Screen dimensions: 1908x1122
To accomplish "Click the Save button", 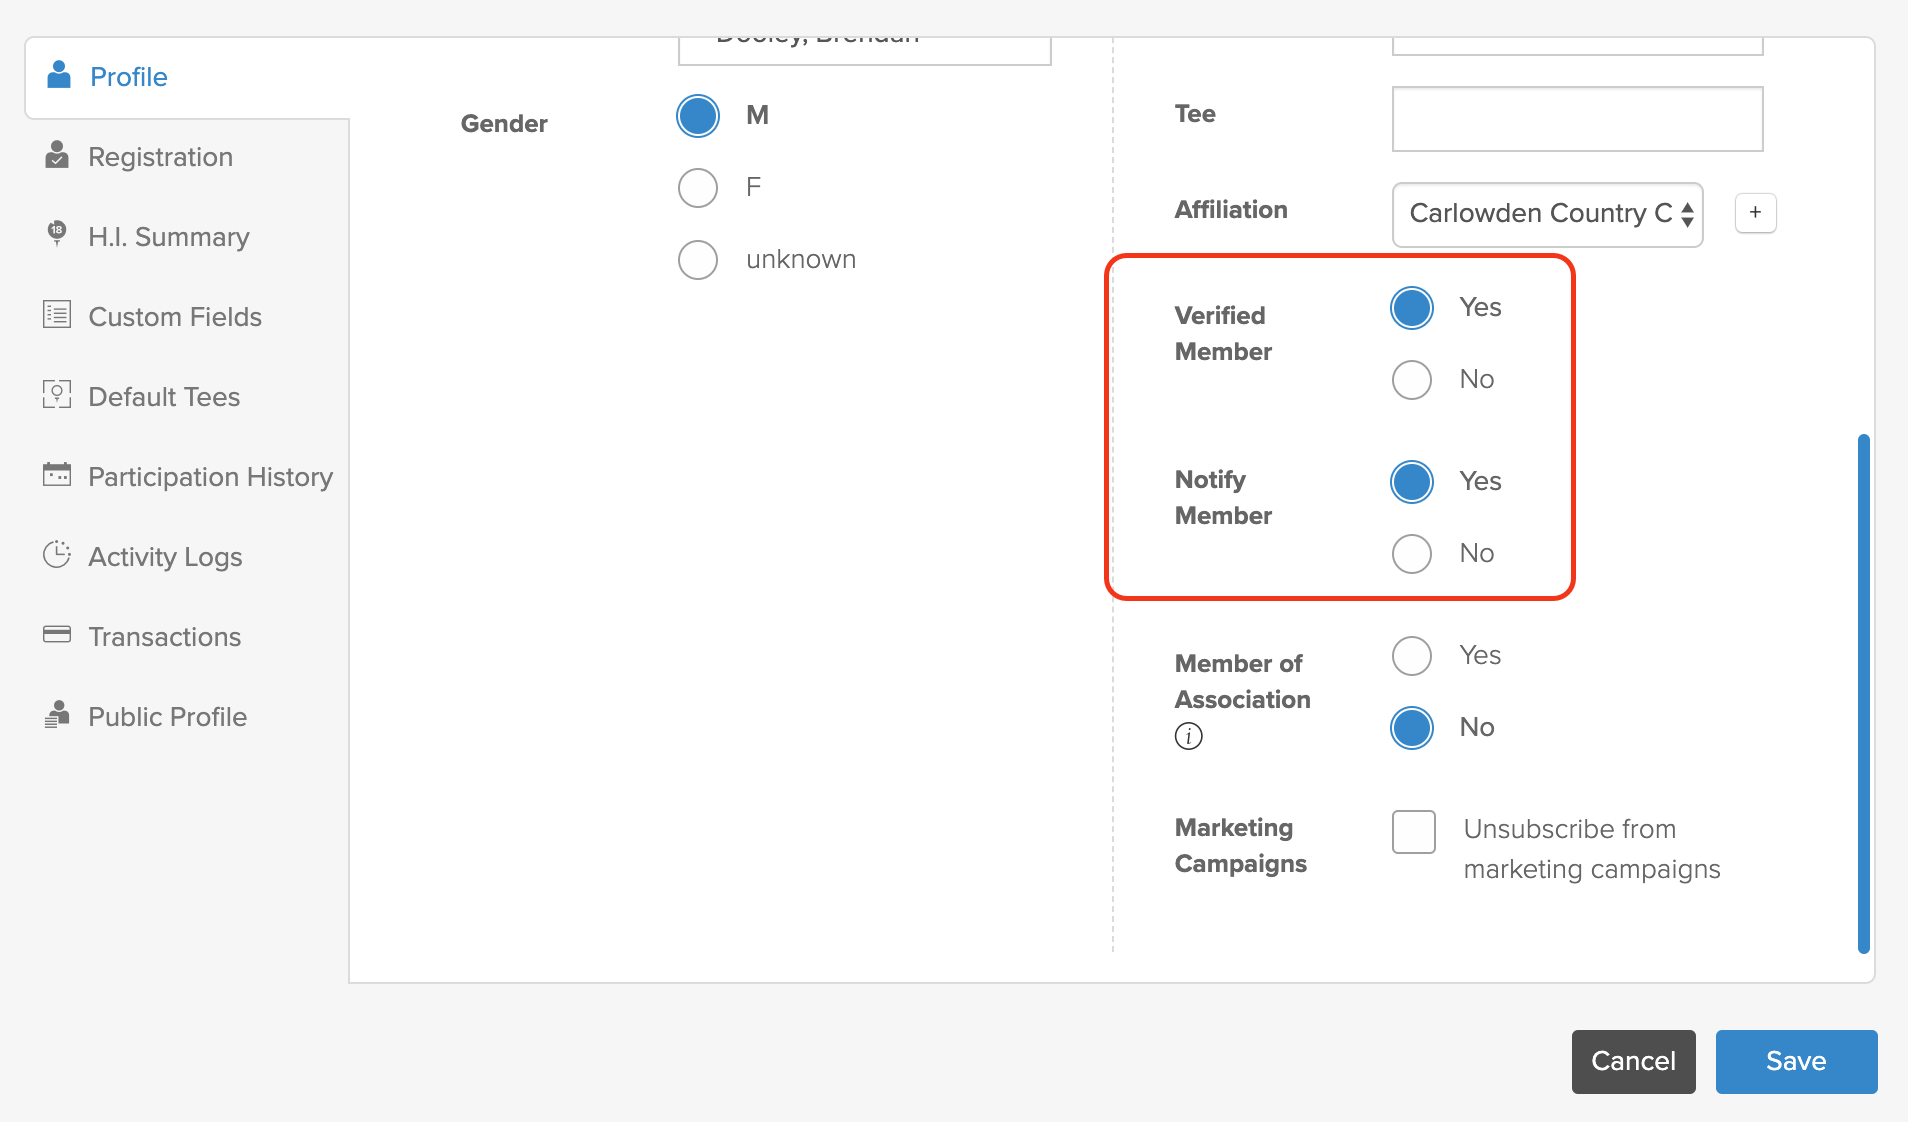I will point(1796,1061).
